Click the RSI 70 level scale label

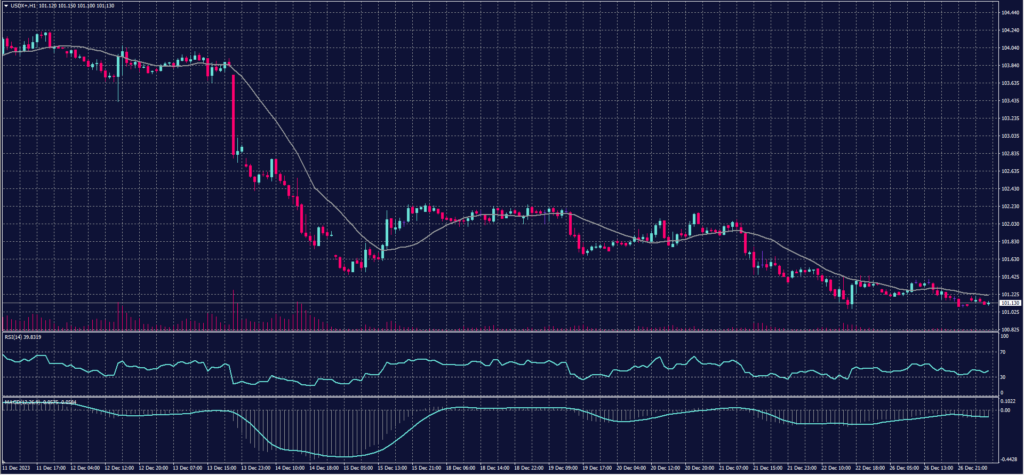pyautogui.click(x=1003, y=351)
